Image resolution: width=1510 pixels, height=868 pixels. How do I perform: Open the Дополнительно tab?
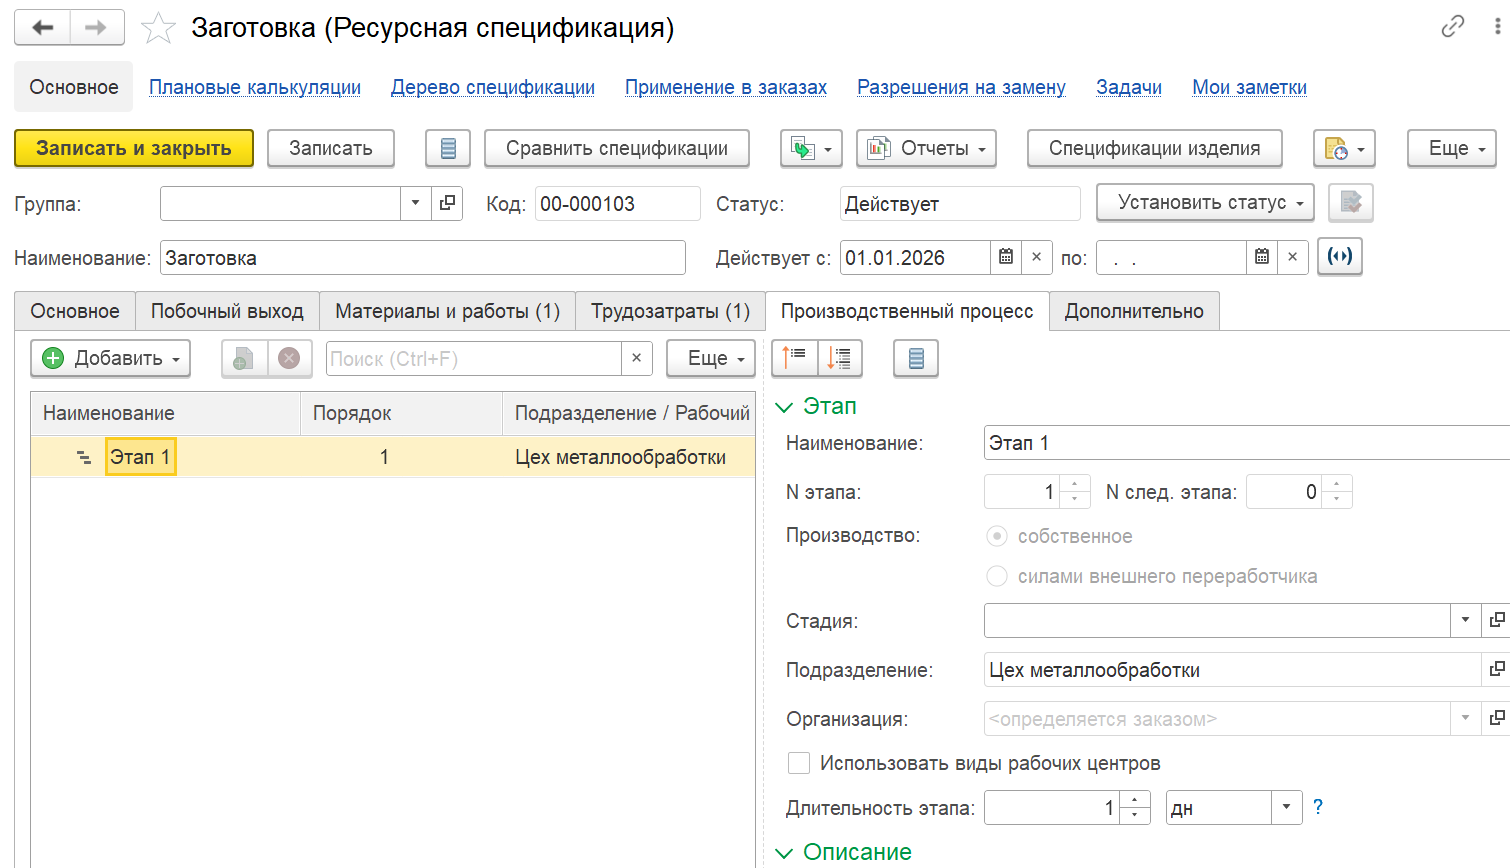1134,311
